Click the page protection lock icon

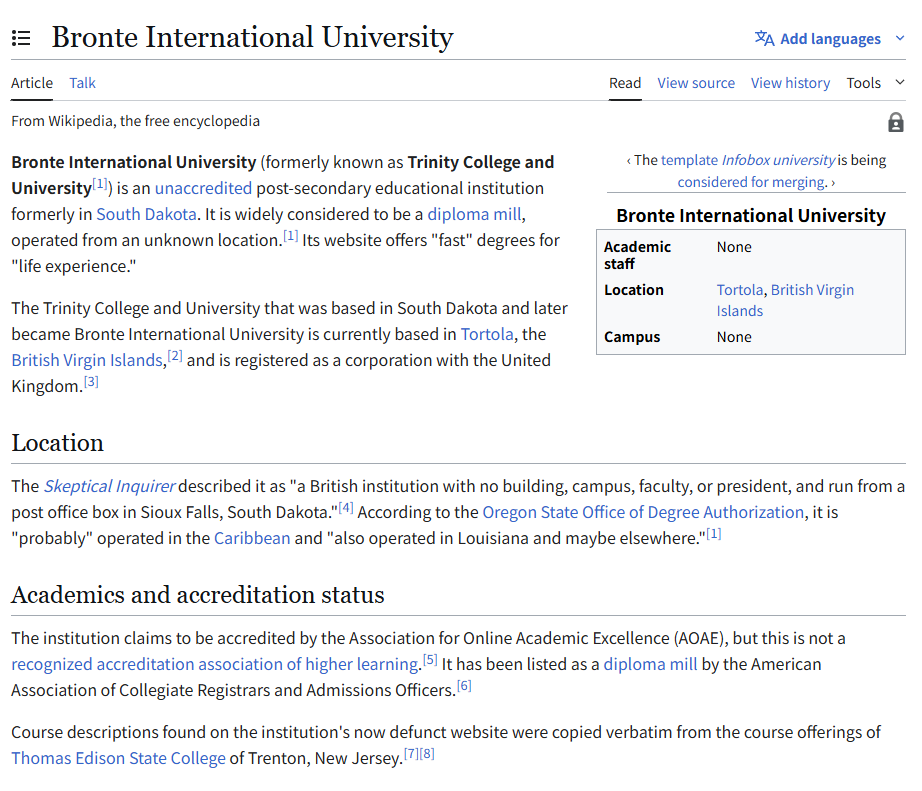click(x=896, y=121)
